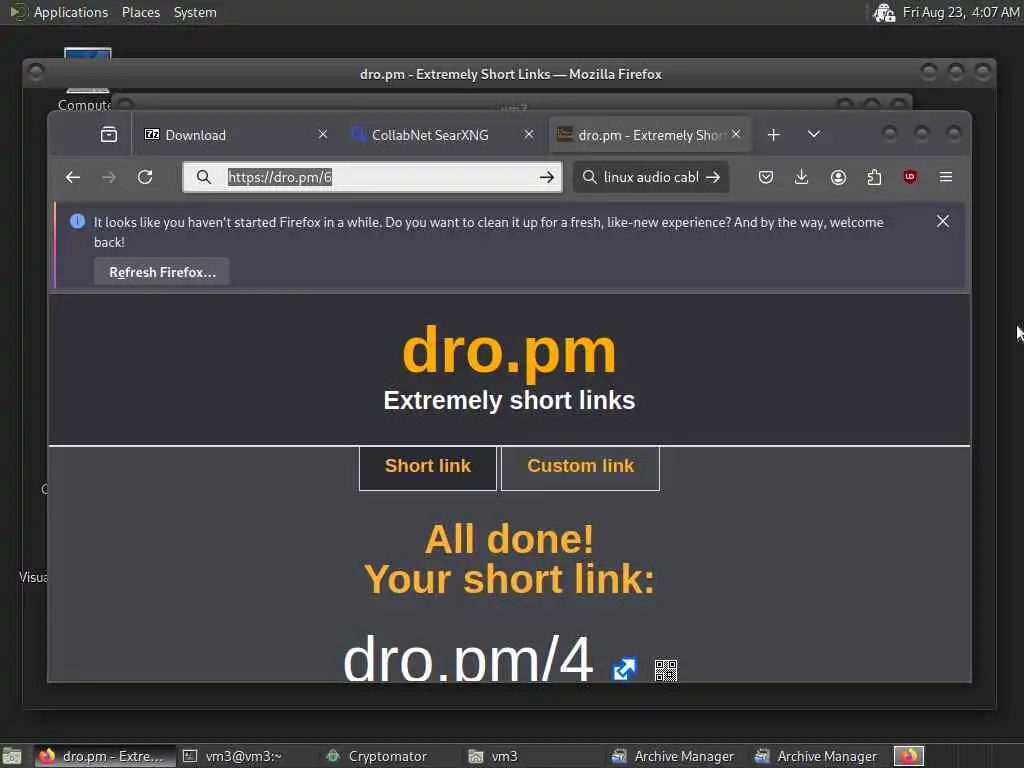Click search arrow beside 'linux audio cabl'

[713, 177]
